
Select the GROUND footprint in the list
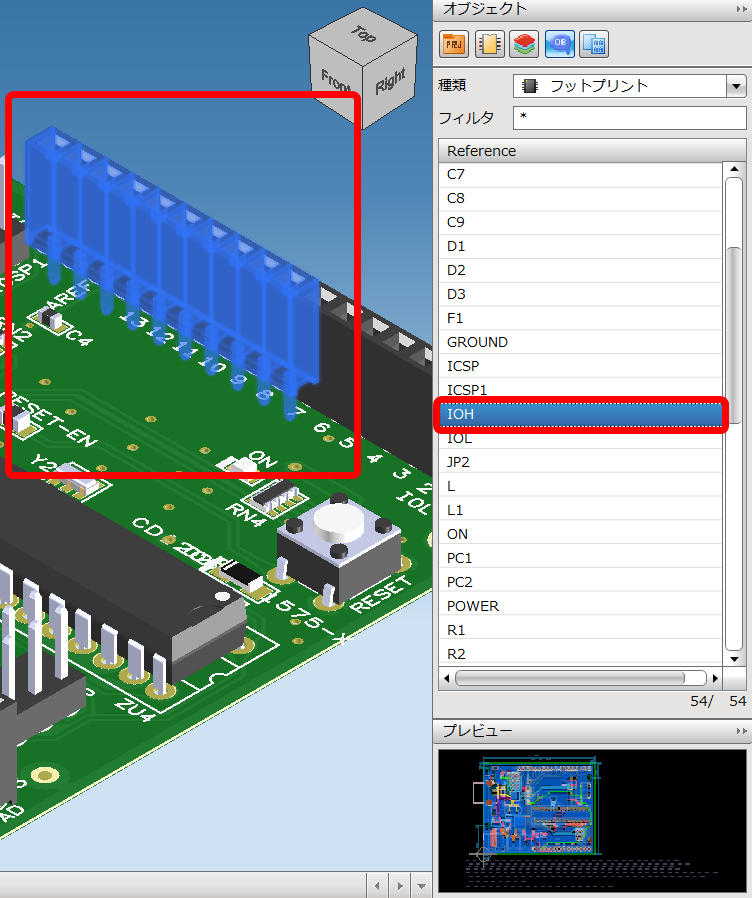click(478, 342)
